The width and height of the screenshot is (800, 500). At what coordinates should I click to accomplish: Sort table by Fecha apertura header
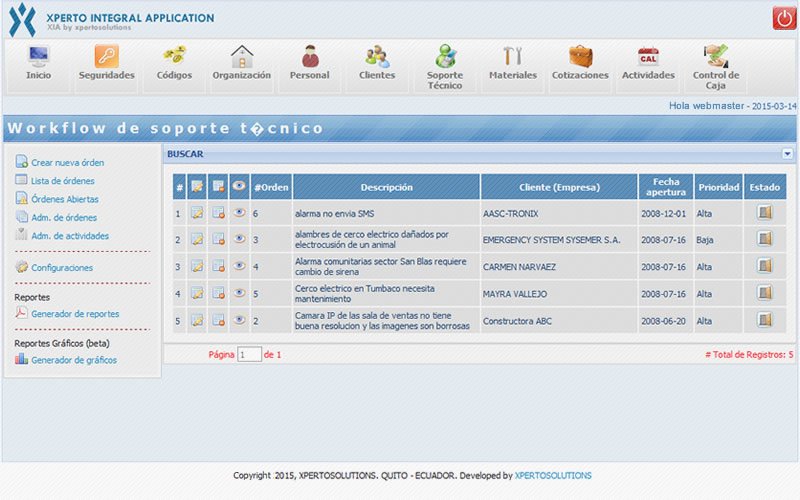coord(666,187)
